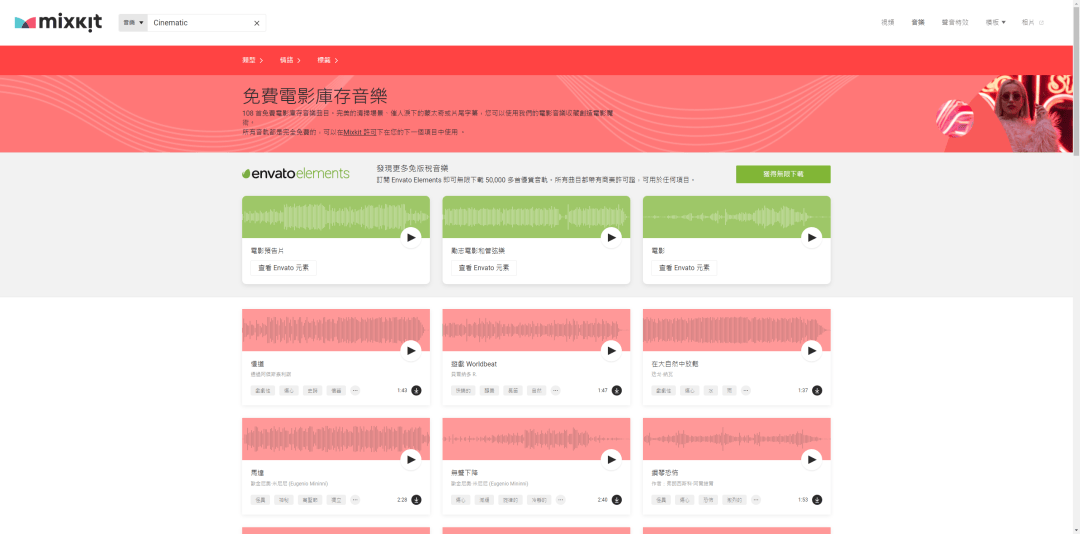Download the 鋼琴恐怖 track
1080x534 pixels.
tap(817, 500)
